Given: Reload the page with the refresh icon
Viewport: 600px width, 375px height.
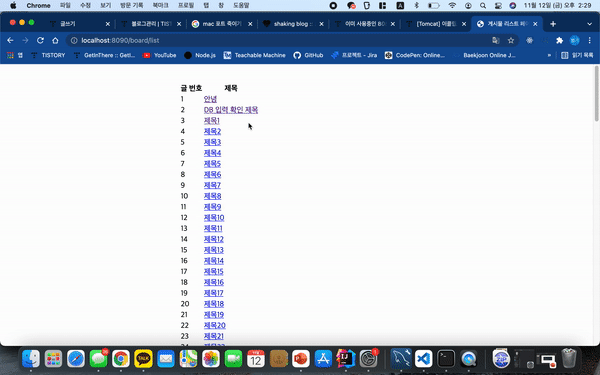Looking at the screenshot, I should coord(40,40).
